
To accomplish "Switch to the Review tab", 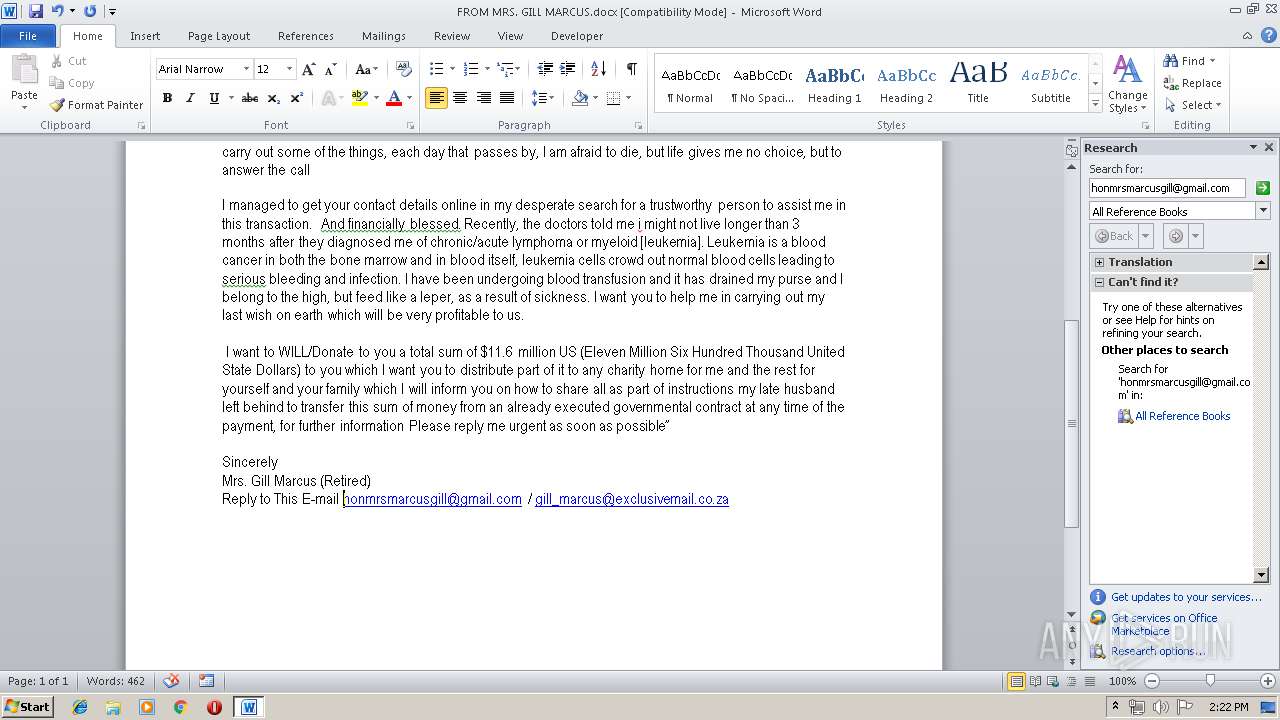I will (452, 36).
